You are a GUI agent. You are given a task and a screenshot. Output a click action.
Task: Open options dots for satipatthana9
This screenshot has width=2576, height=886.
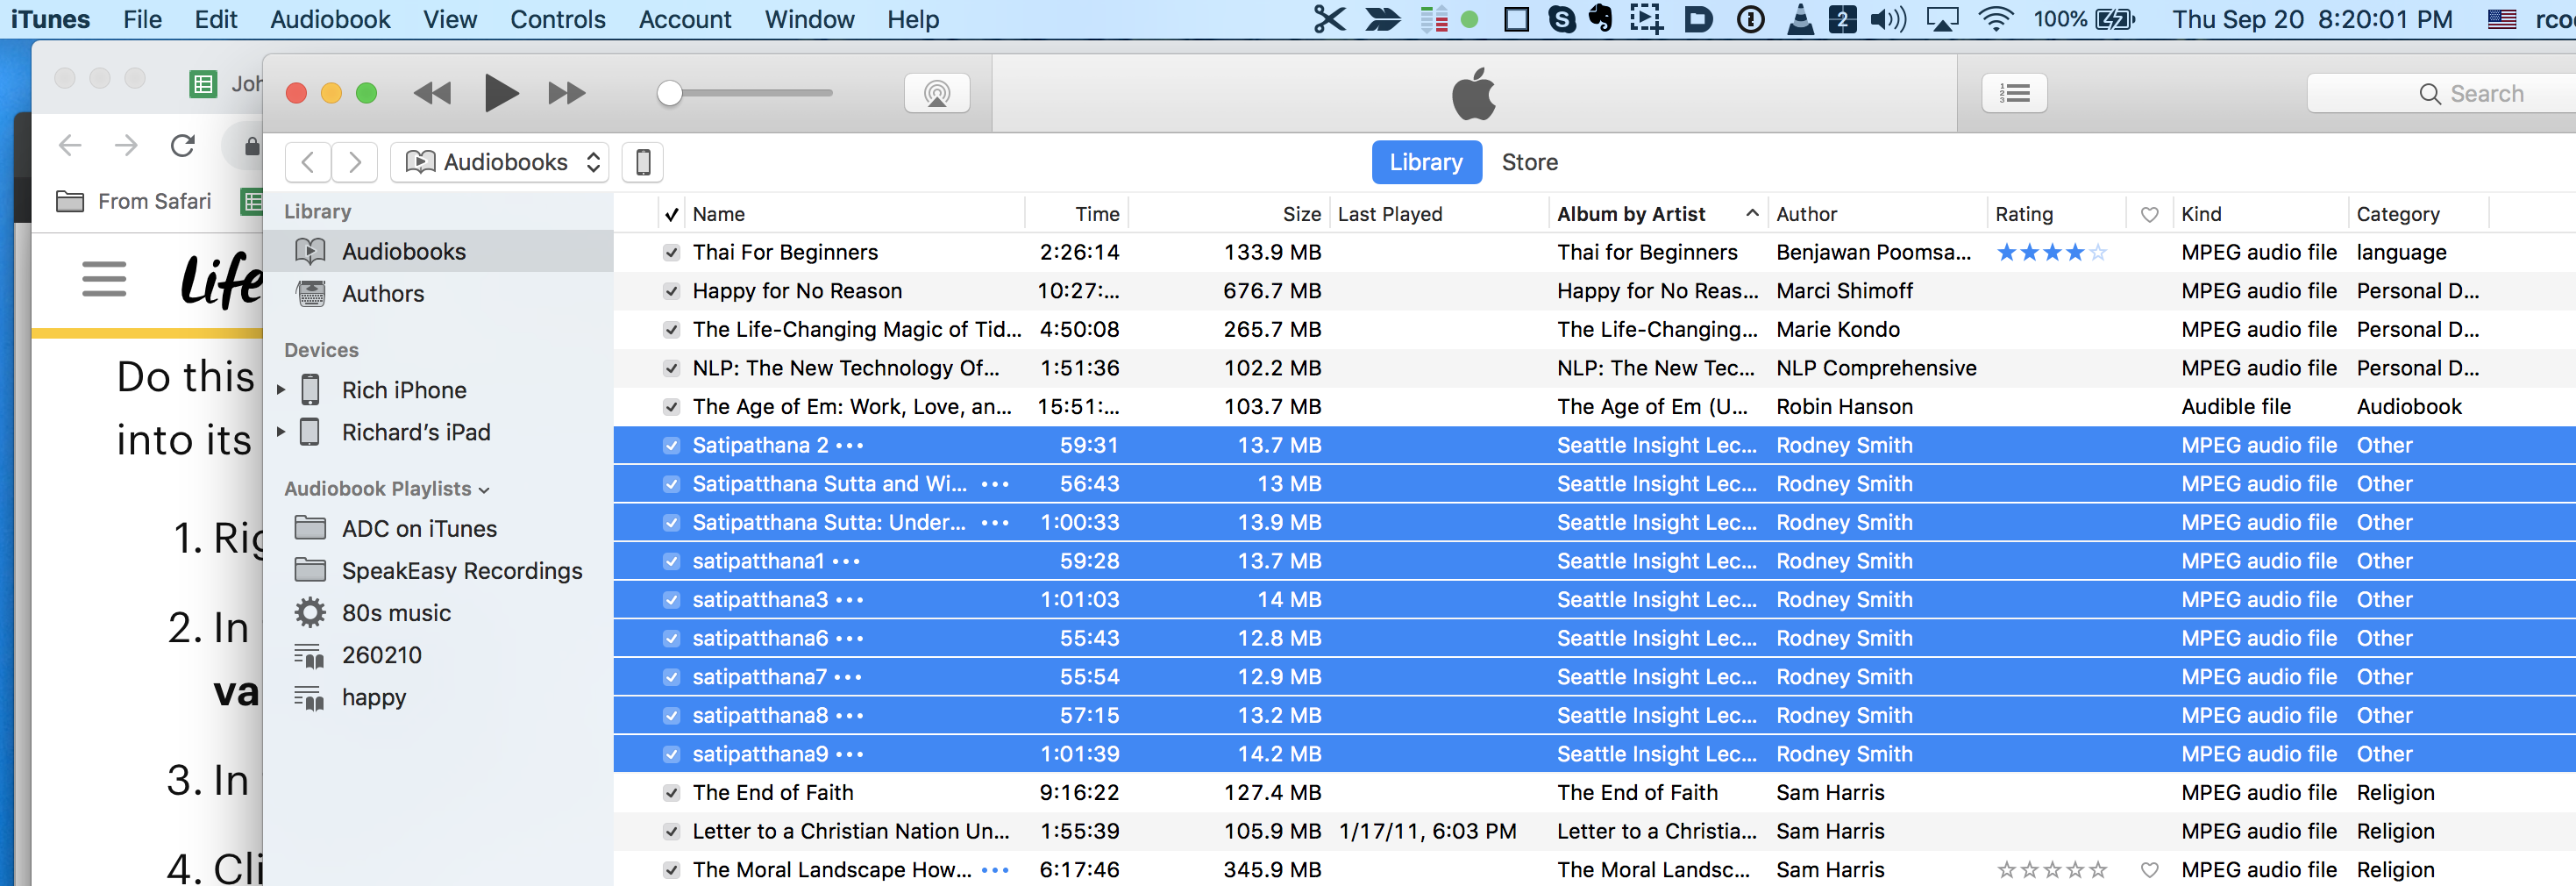click(849, 754)
